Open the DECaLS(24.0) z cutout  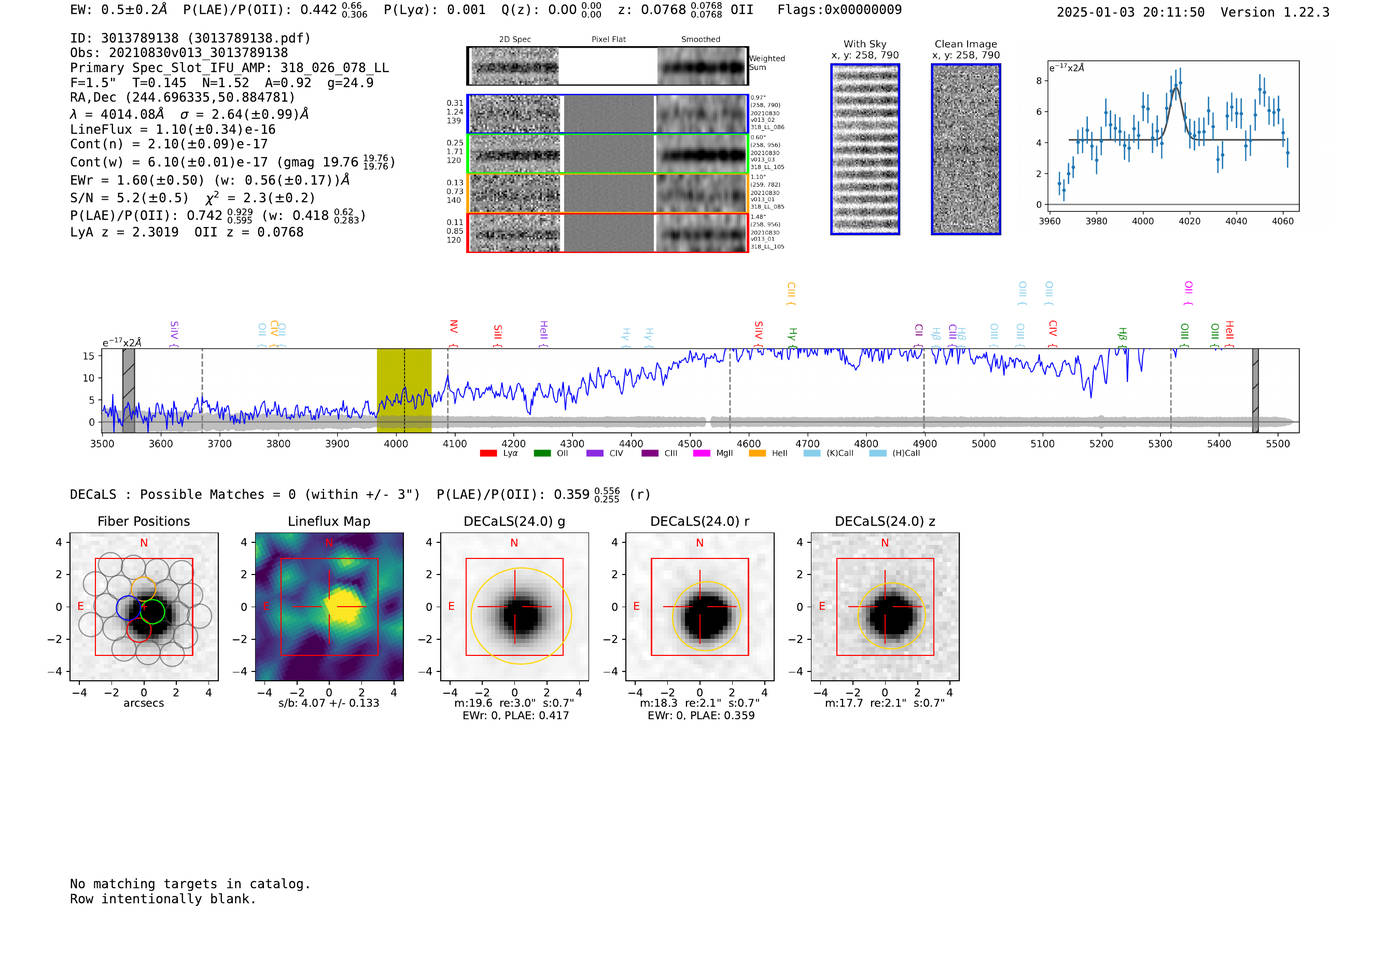885,607
